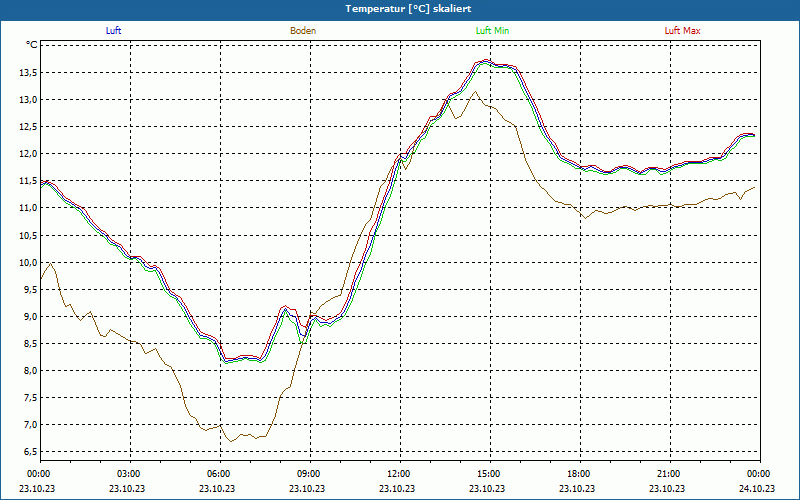Click the 13,0 y-axis value

[x=28, y=99]
